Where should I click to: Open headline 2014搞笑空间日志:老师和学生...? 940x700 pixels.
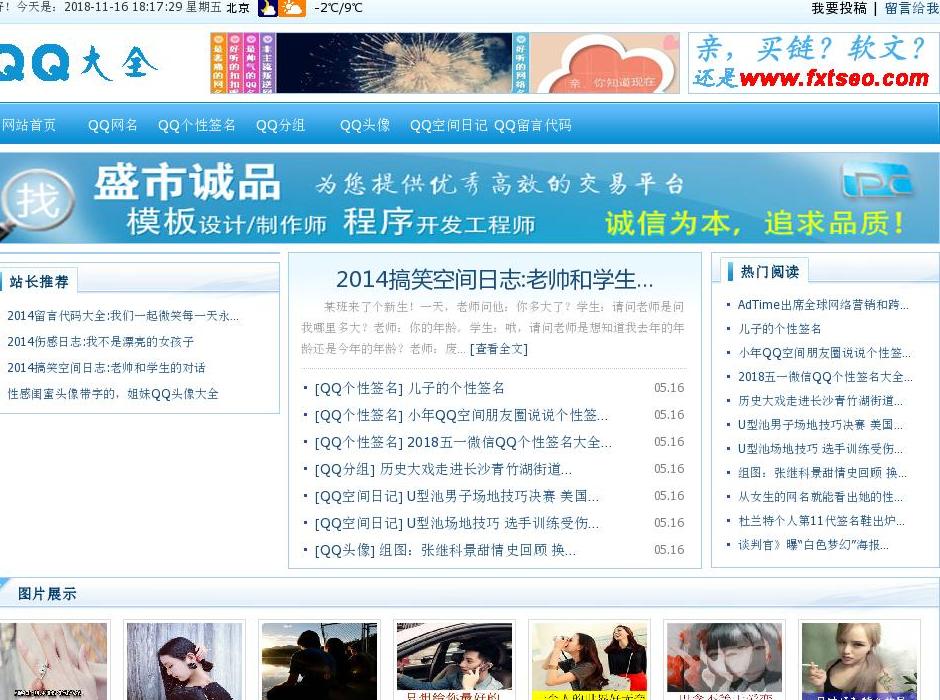pyautogui.click(x=494, y=279)
